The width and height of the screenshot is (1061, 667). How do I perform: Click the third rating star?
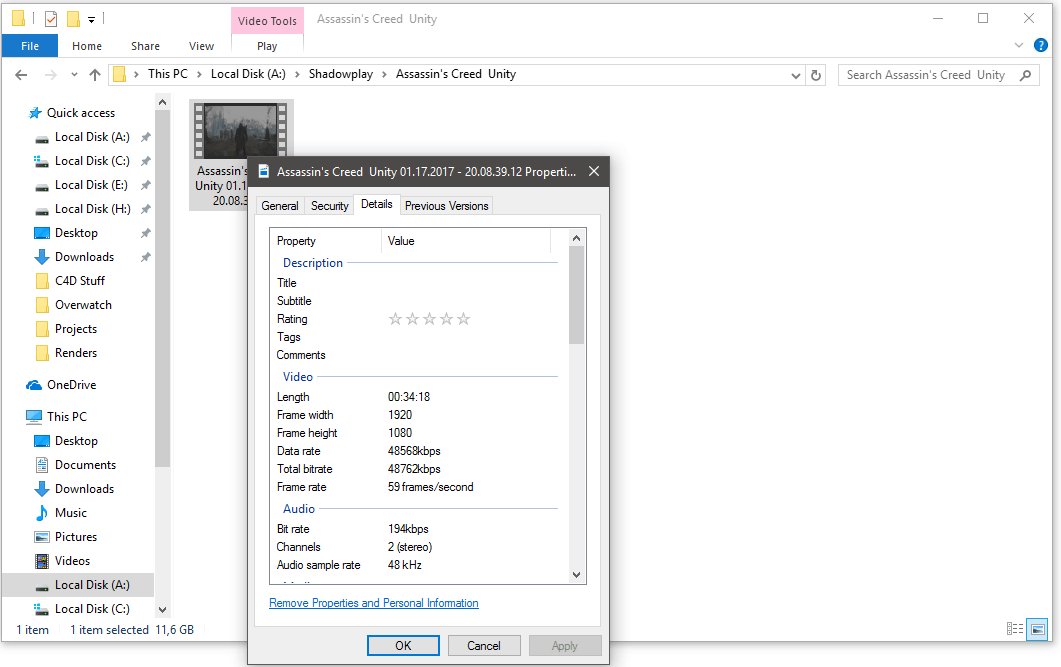coord(429,319)
